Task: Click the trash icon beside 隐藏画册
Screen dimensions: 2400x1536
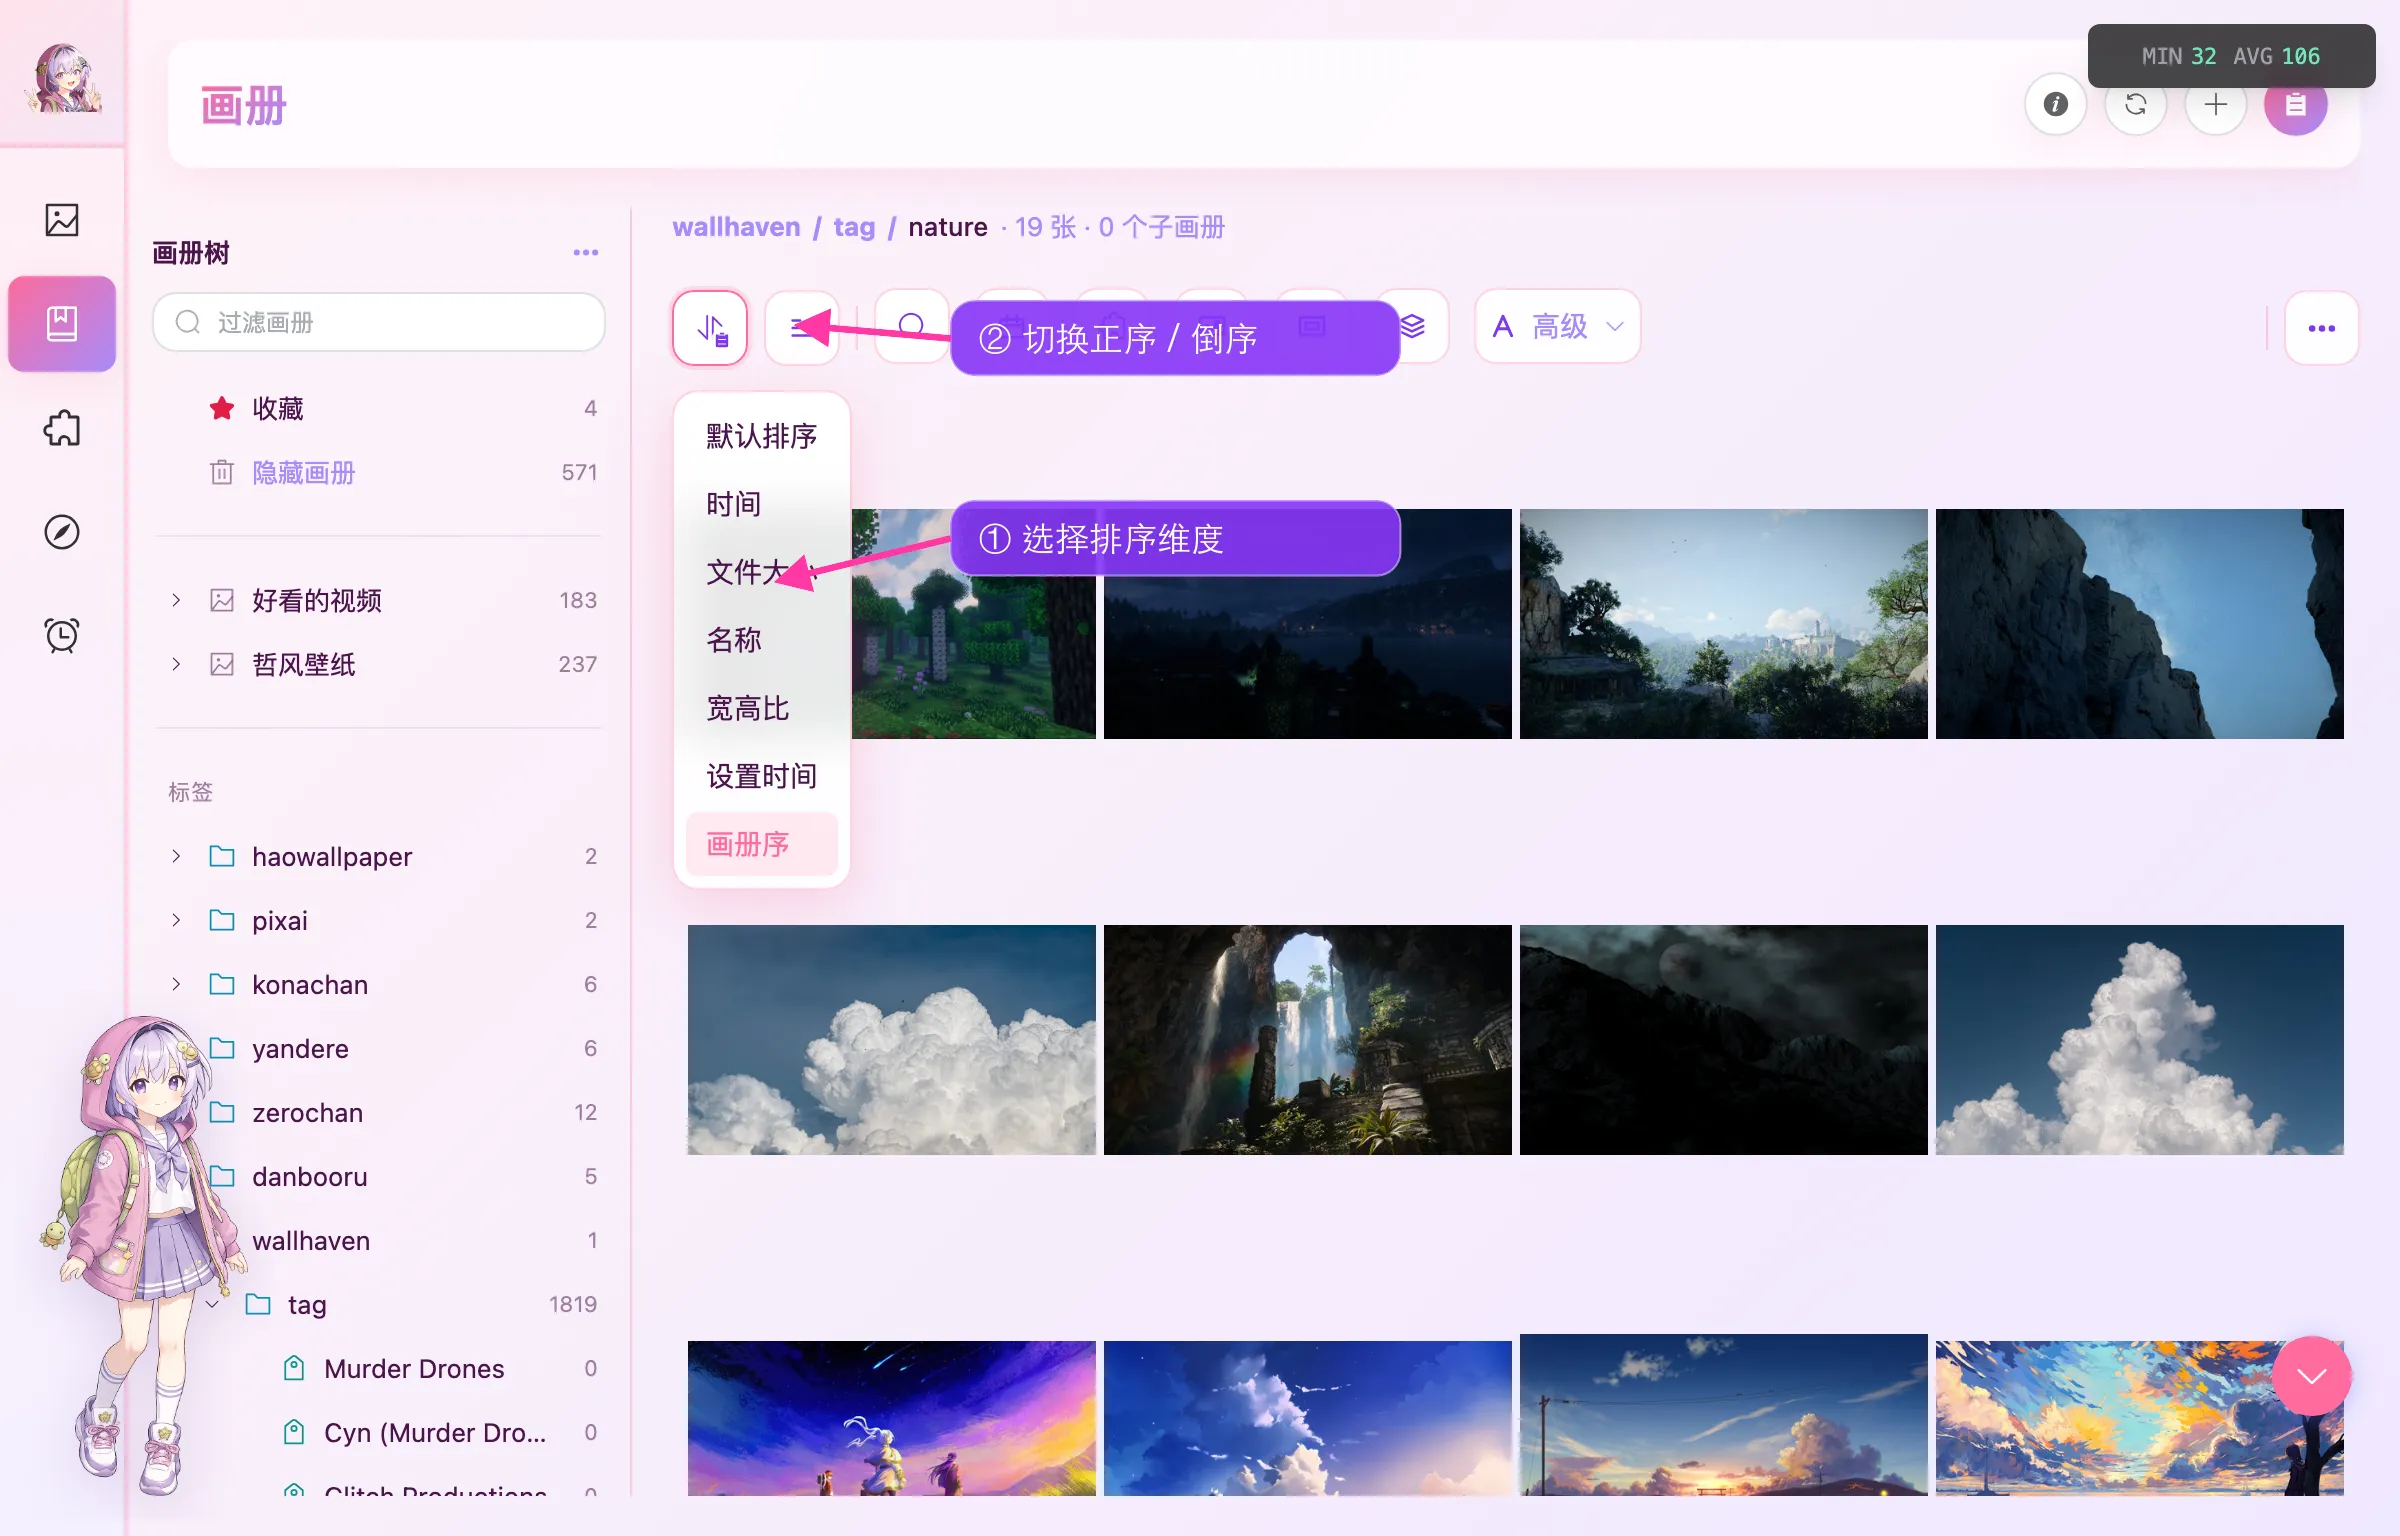Action: [x=222, y=472]
